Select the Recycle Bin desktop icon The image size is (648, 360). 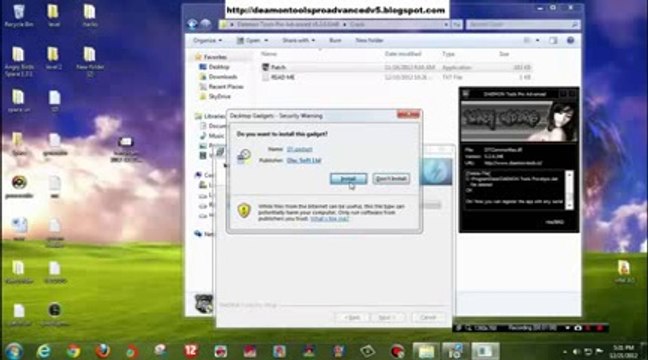coord(19,15)
